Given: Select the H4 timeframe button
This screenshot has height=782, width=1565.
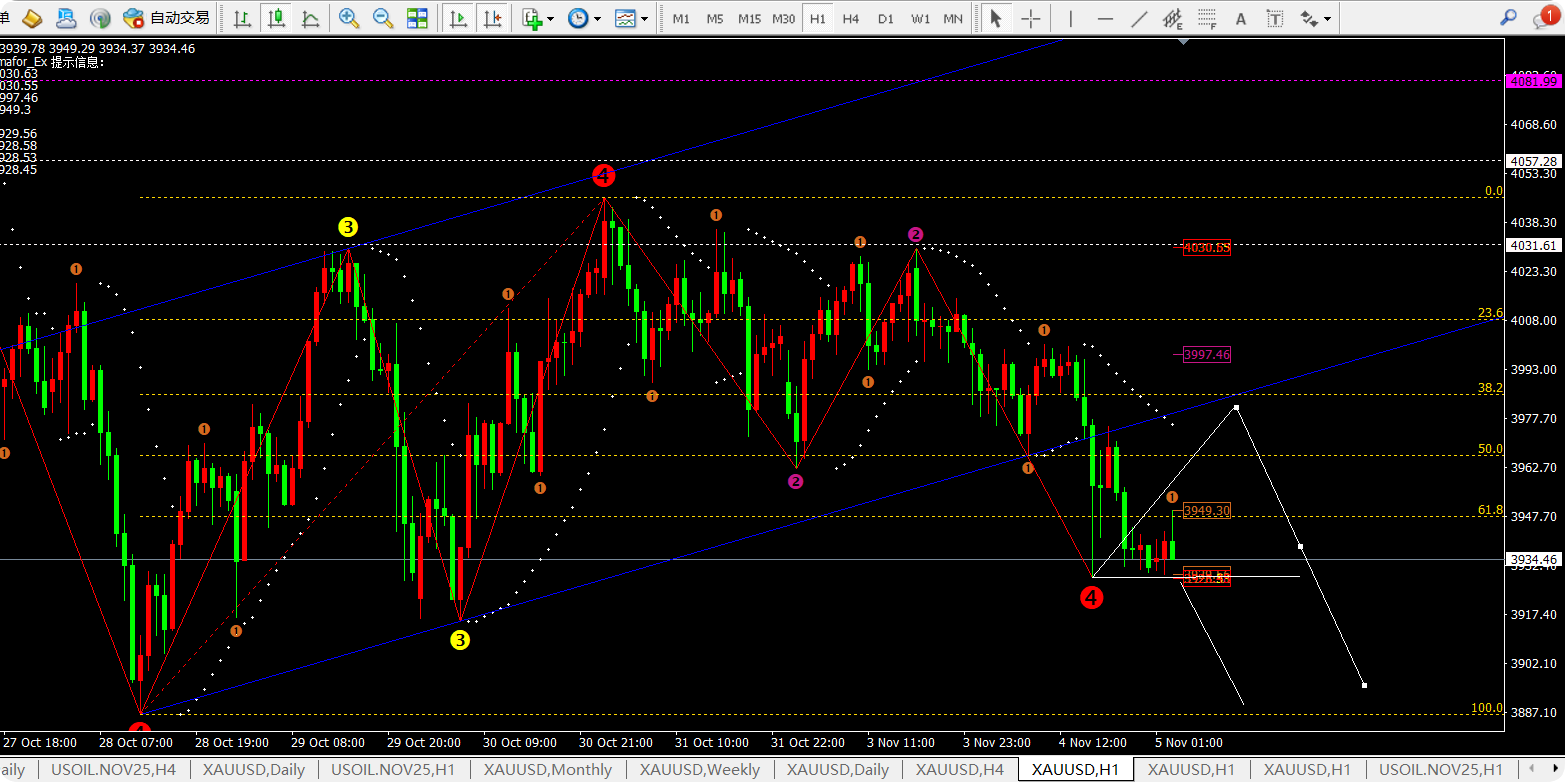Looking at the screenshot, I should pos(850,18).
